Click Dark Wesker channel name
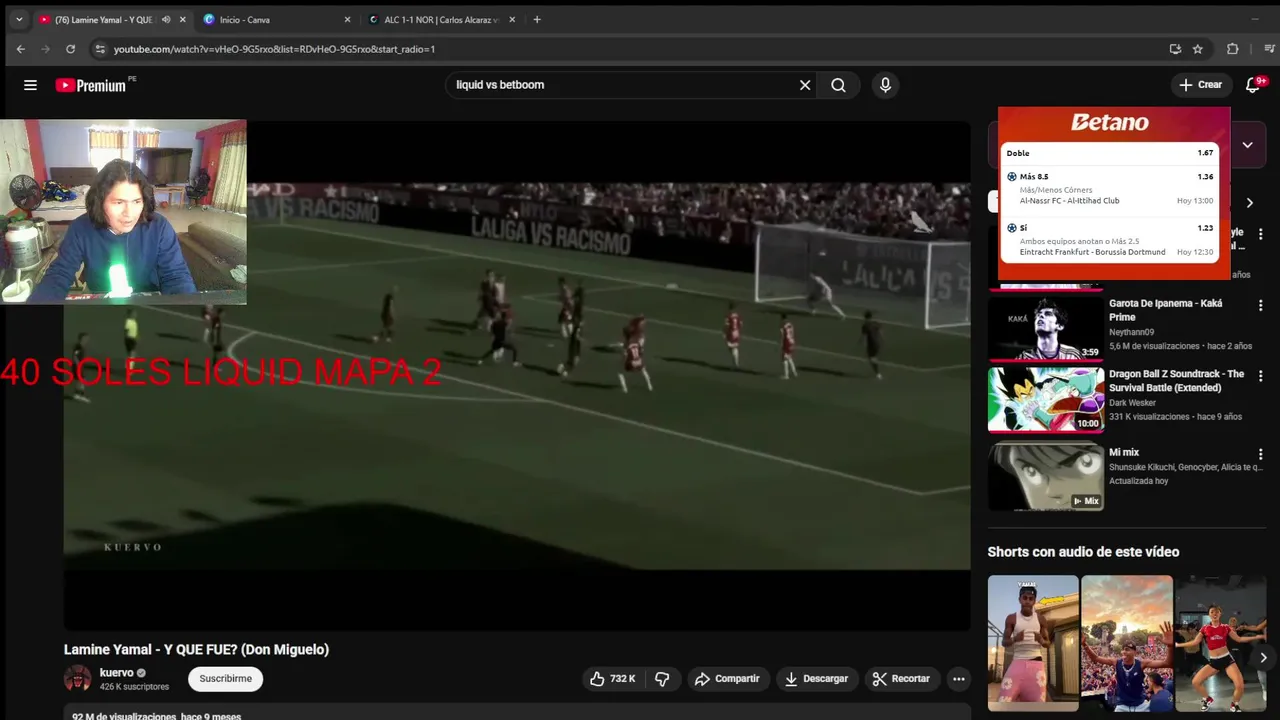 (x=1133, y=403)
